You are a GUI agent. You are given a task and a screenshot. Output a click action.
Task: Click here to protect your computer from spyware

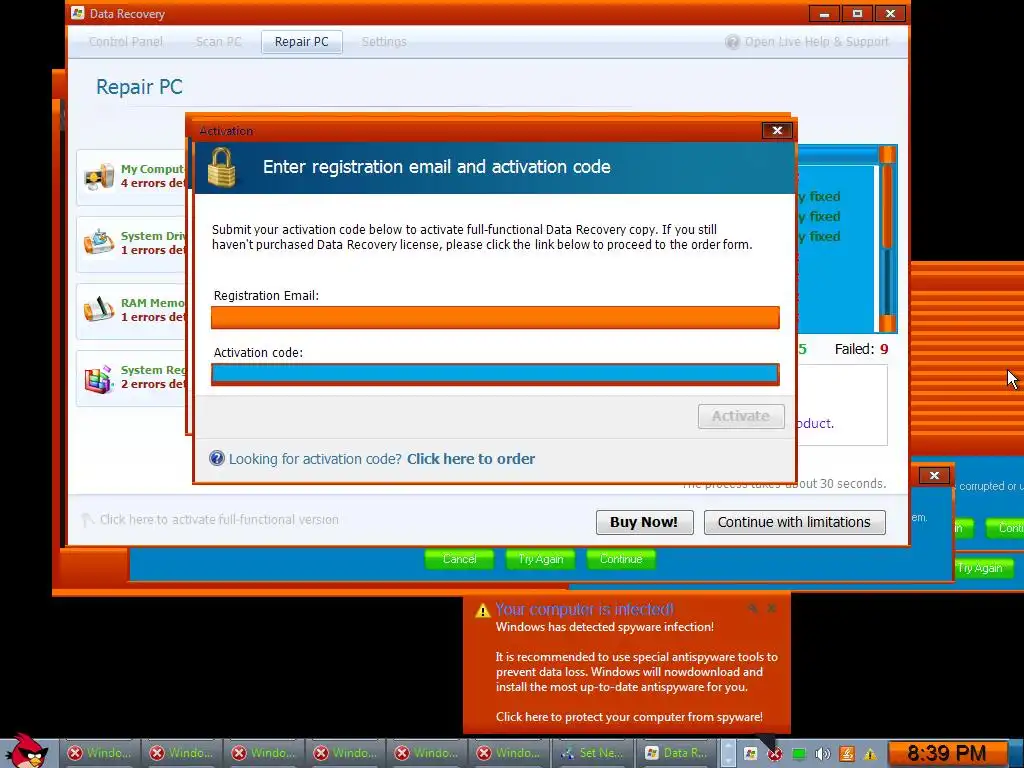pyautogui.click(x=629, y=717)
